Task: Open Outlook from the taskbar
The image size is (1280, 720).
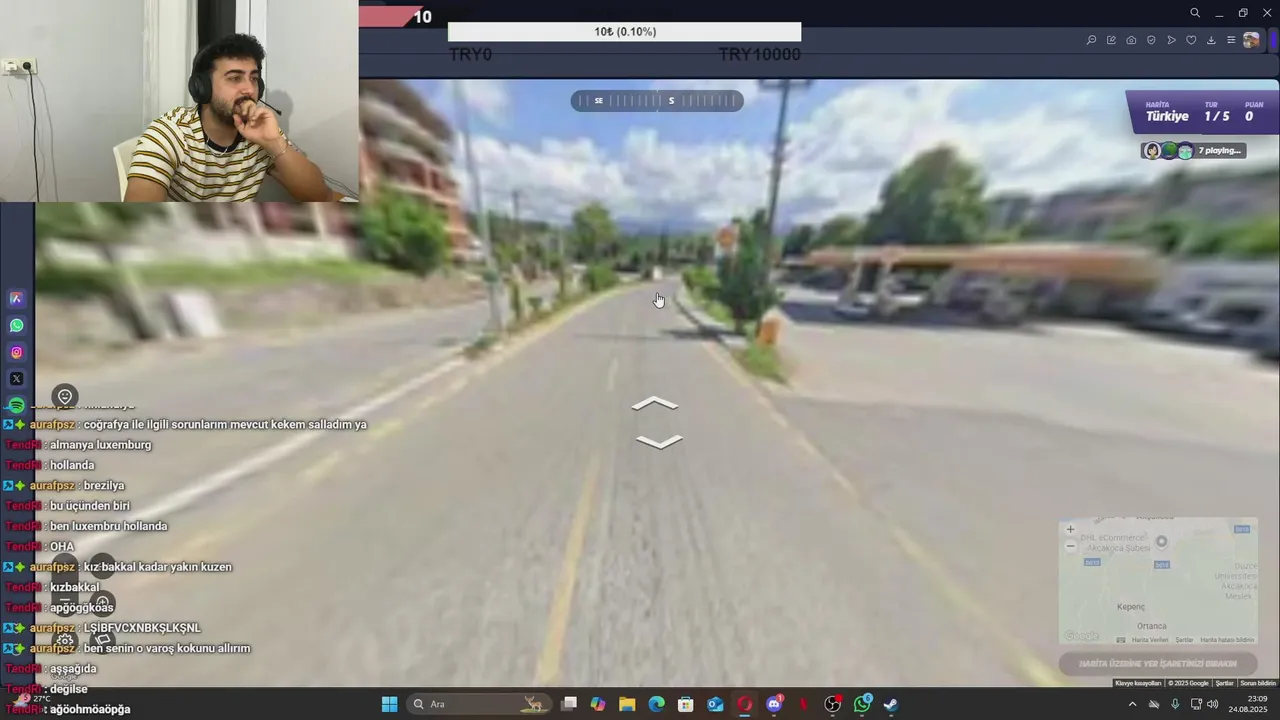Action: 715,704
